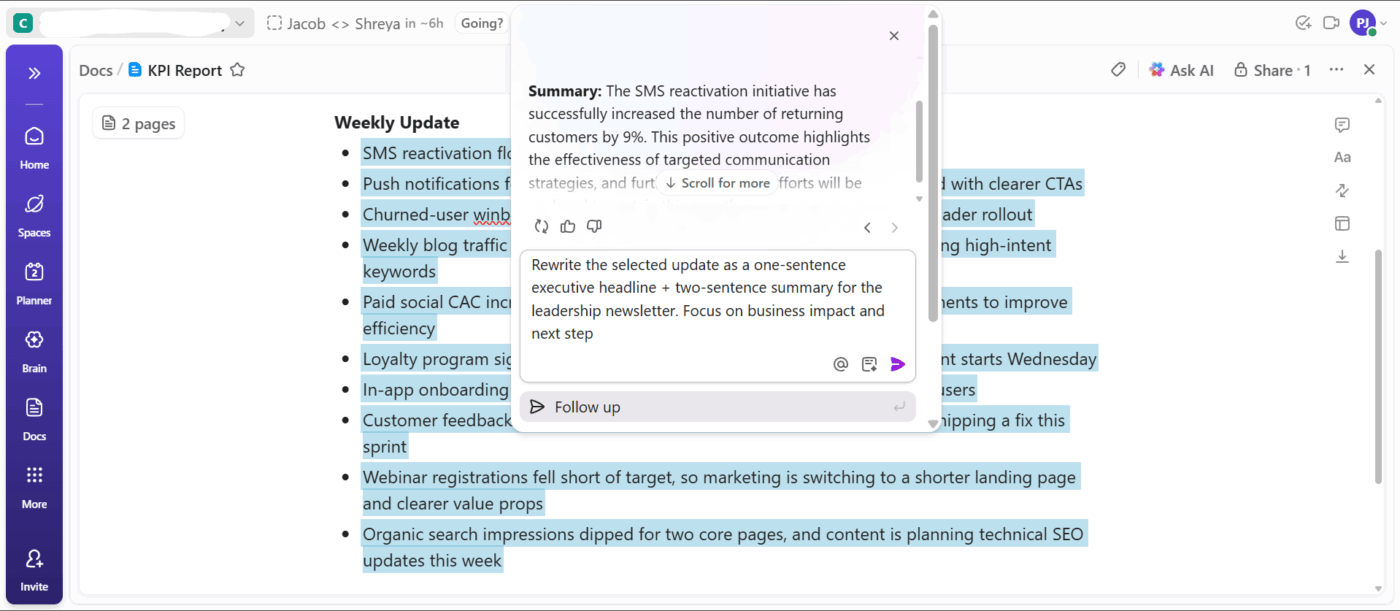Expand the collapsed sidebar

[x=34, y=71]
